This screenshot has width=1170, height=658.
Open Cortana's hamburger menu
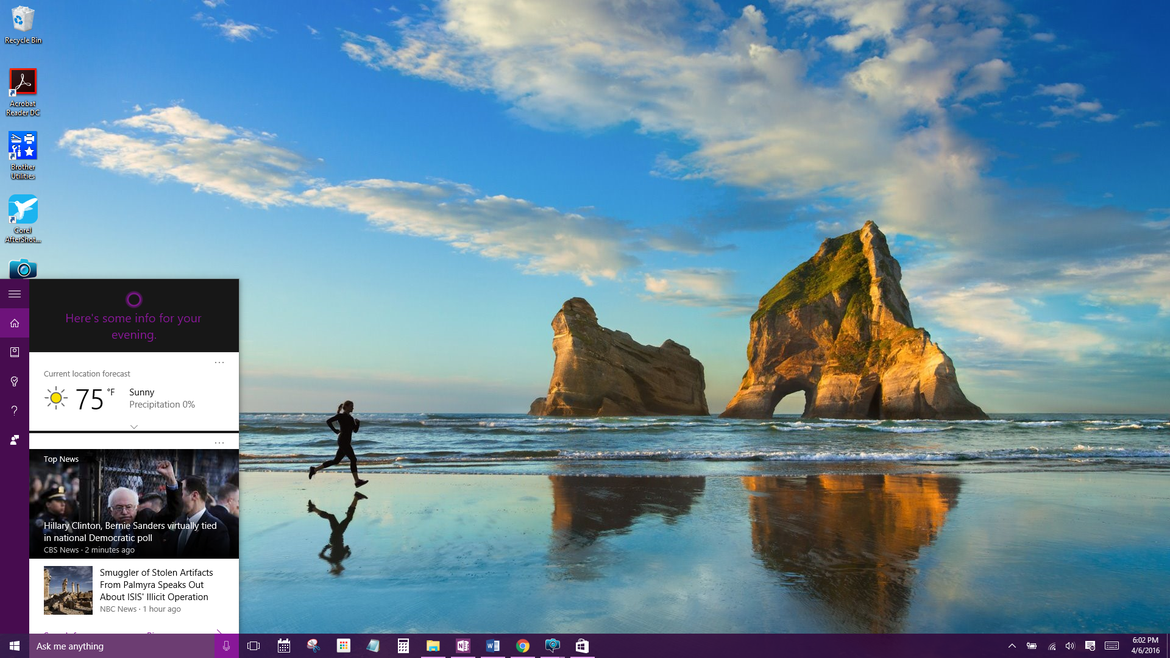coord(14,294)
